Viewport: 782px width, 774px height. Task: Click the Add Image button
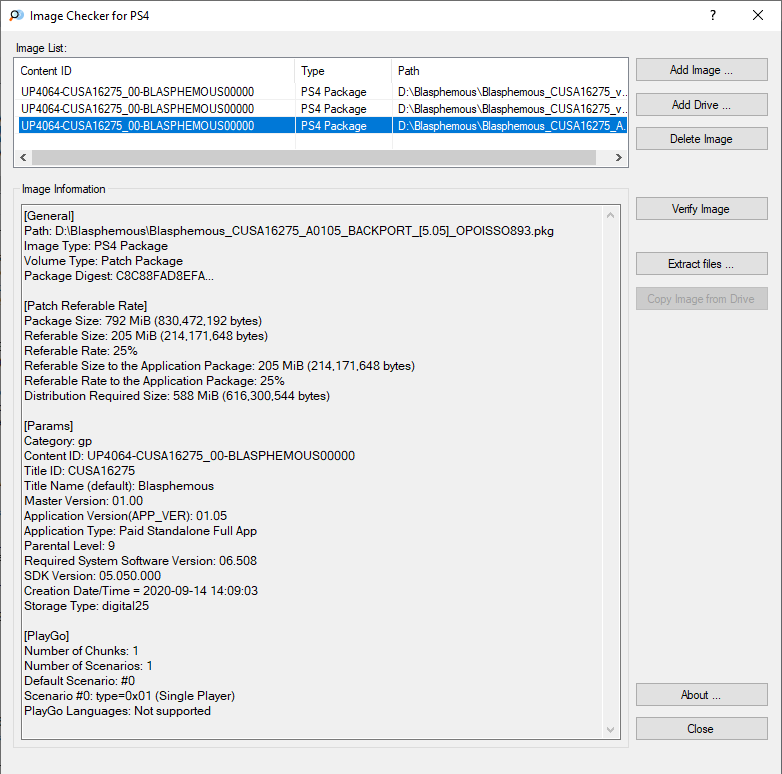point(701,70)
